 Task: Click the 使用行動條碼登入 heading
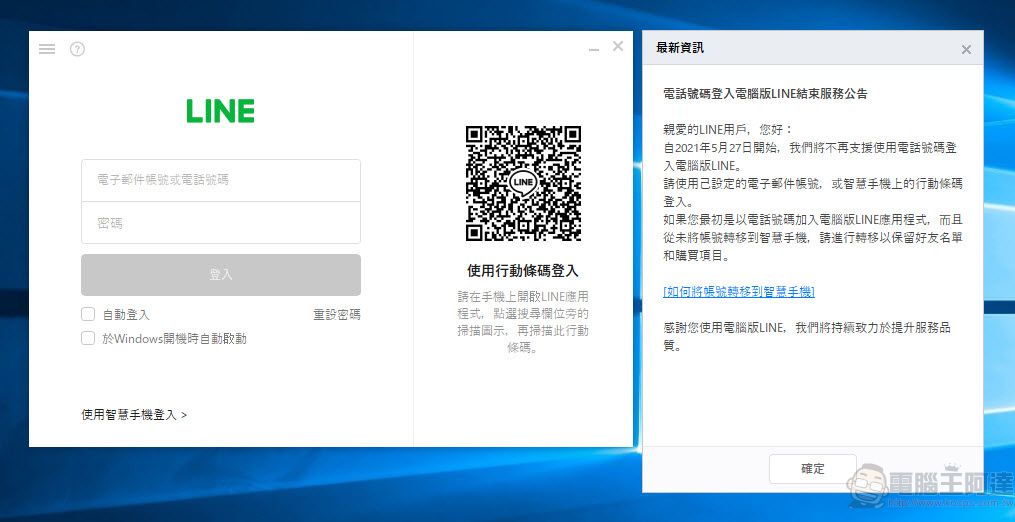[x=523, y=270]
